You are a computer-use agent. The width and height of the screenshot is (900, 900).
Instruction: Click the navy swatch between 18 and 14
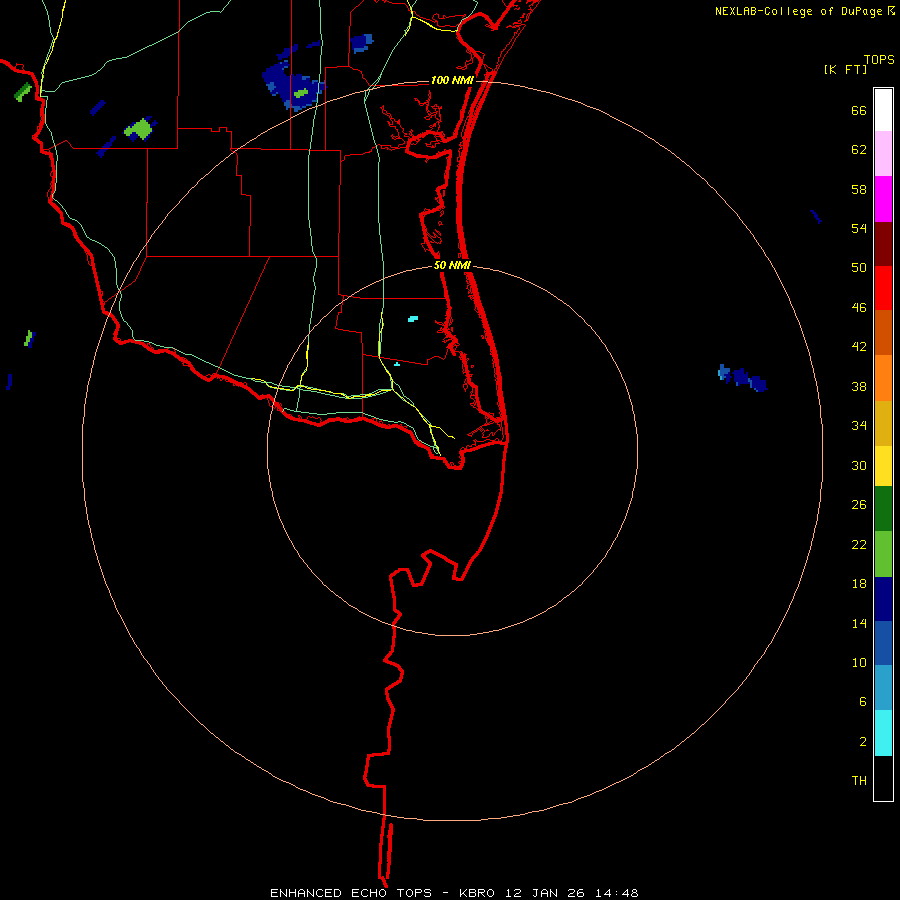pyautogui.click(x=883, y=599)
